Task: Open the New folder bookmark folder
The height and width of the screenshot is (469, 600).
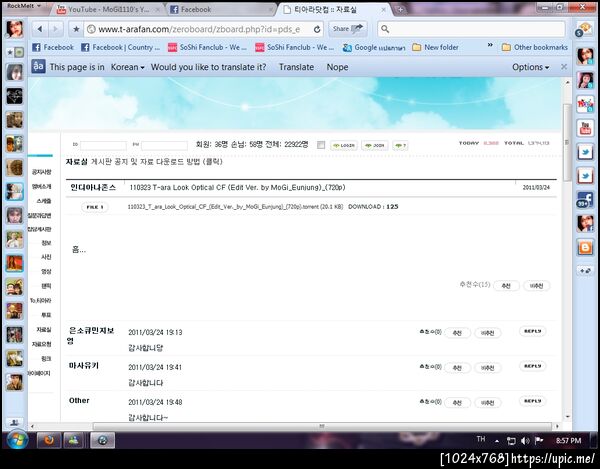Action: pyautogui.click(x=435, y=47)
